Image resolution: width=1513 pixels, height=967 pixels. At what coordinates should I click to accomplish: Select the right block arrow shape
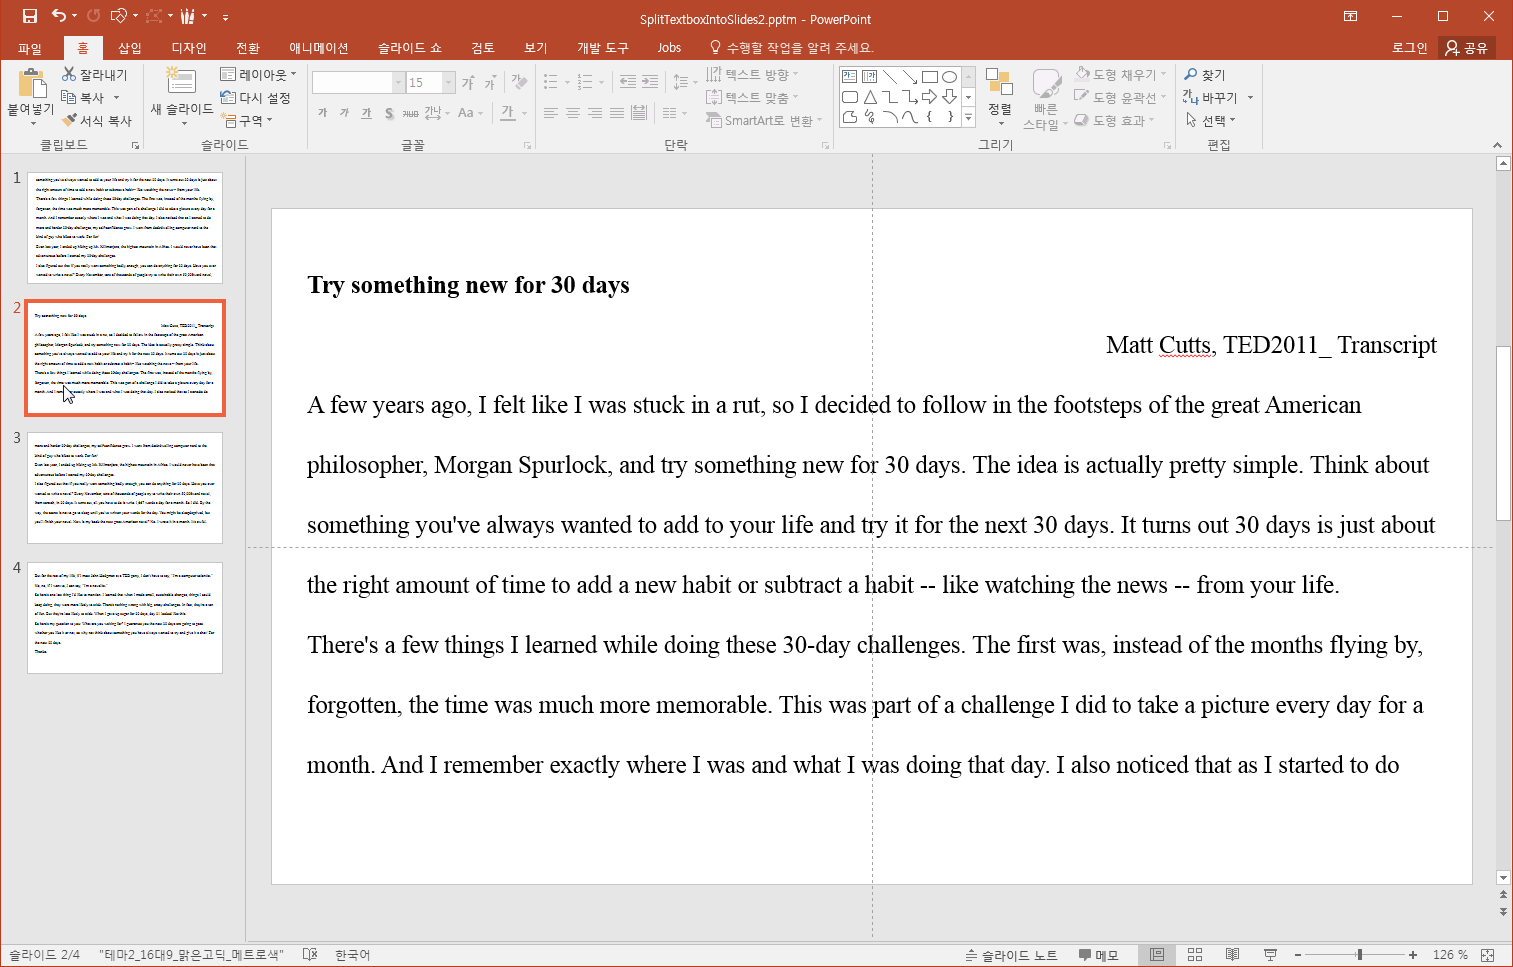point(929,97)
